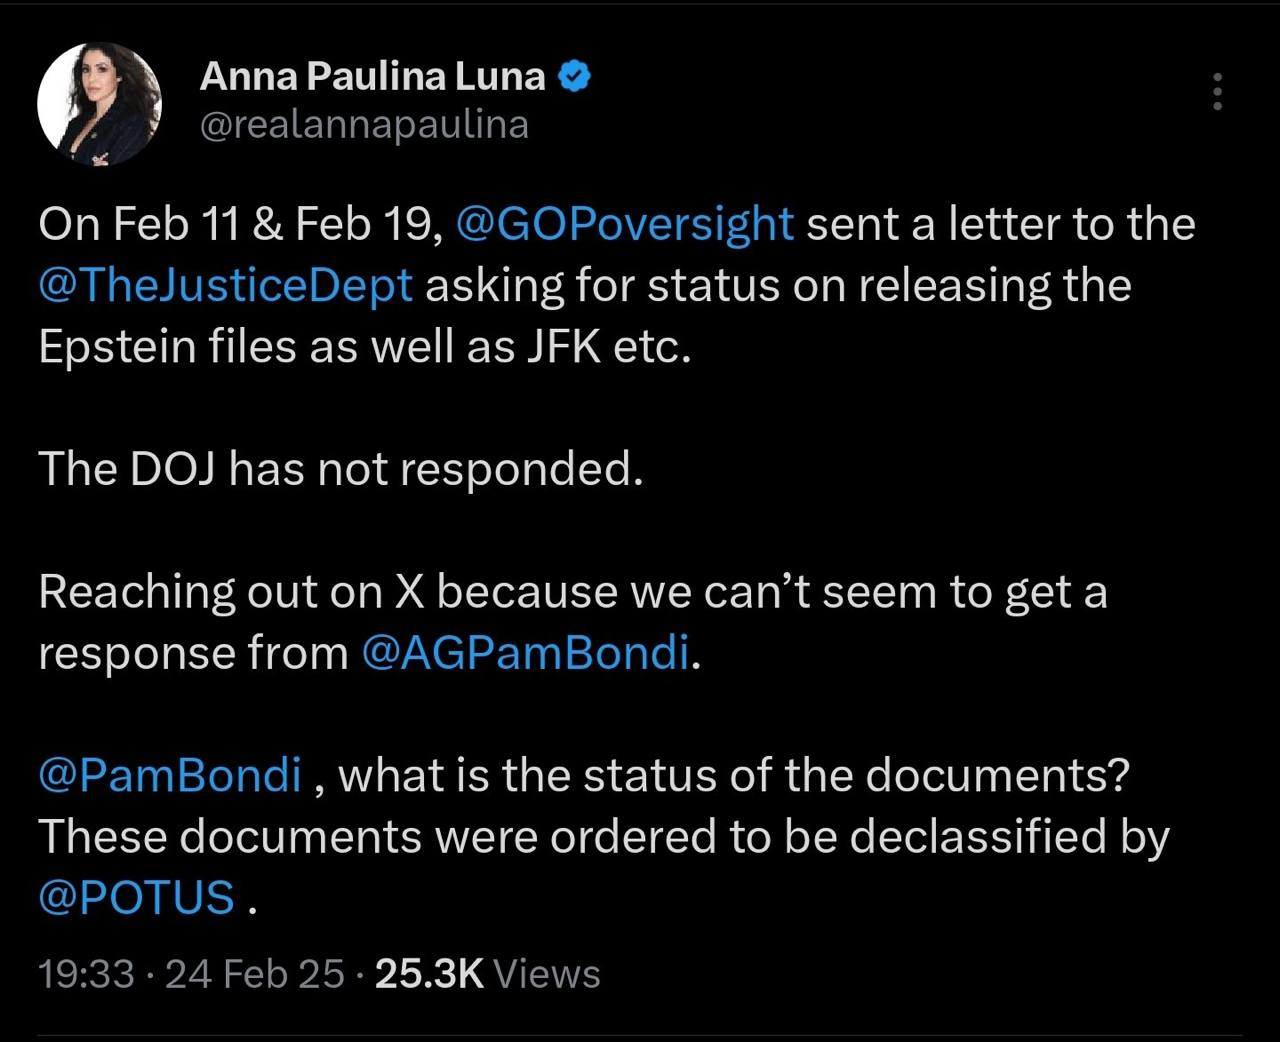
Task: Click the text "The DOJ has not responded."
Action: point(340,468)
